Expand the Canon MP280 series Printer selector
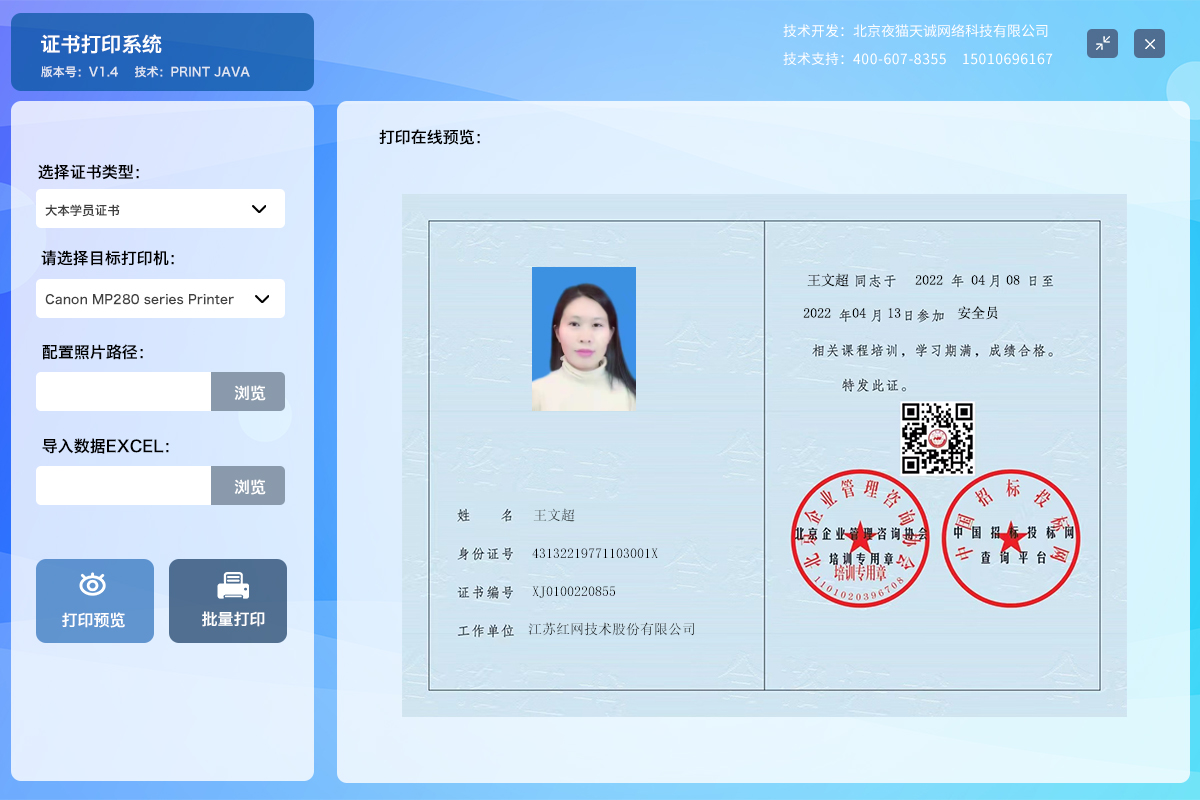The image size is (1200, 800). [x=160, y=298]
